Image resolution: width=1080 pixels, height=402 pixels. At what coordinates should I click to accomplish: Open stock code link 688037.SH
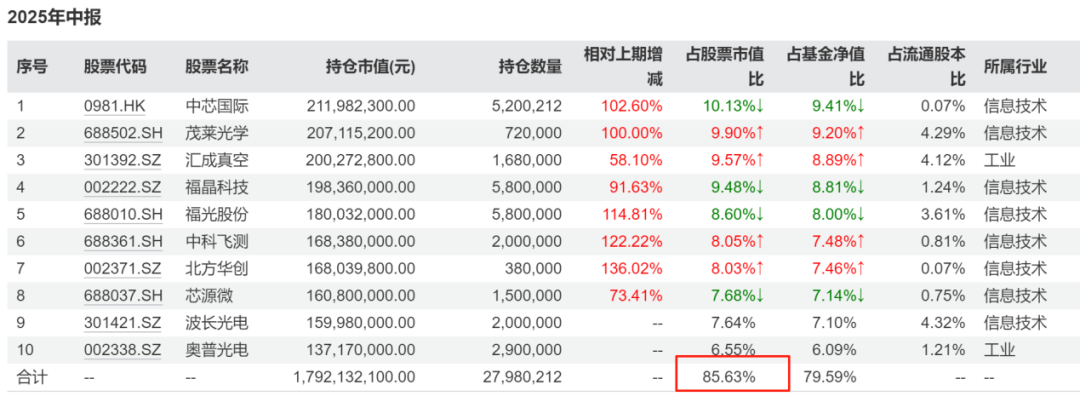(123, 296)
